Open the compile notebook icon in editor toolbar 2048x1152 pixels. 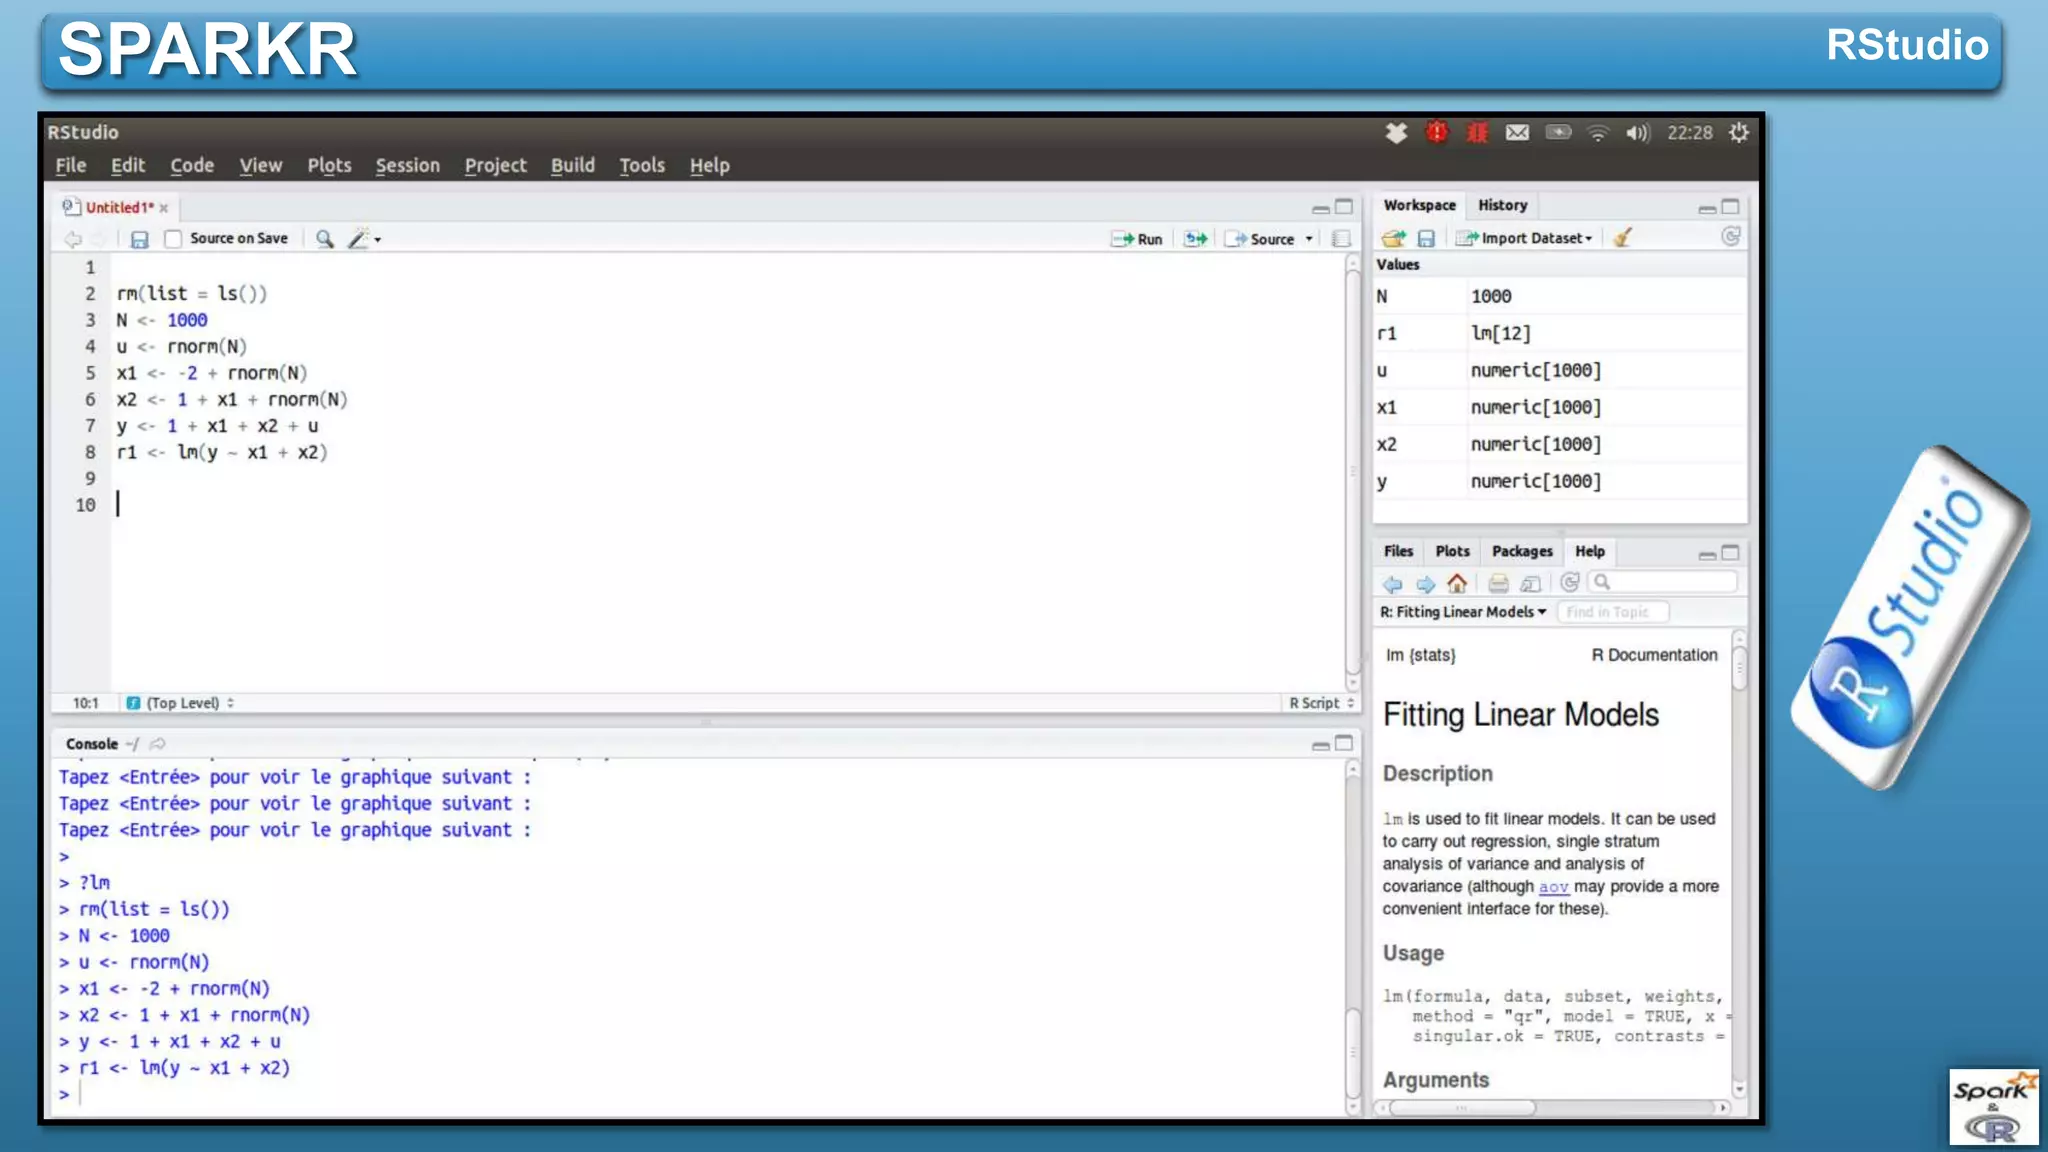(x=1341, y=239)
